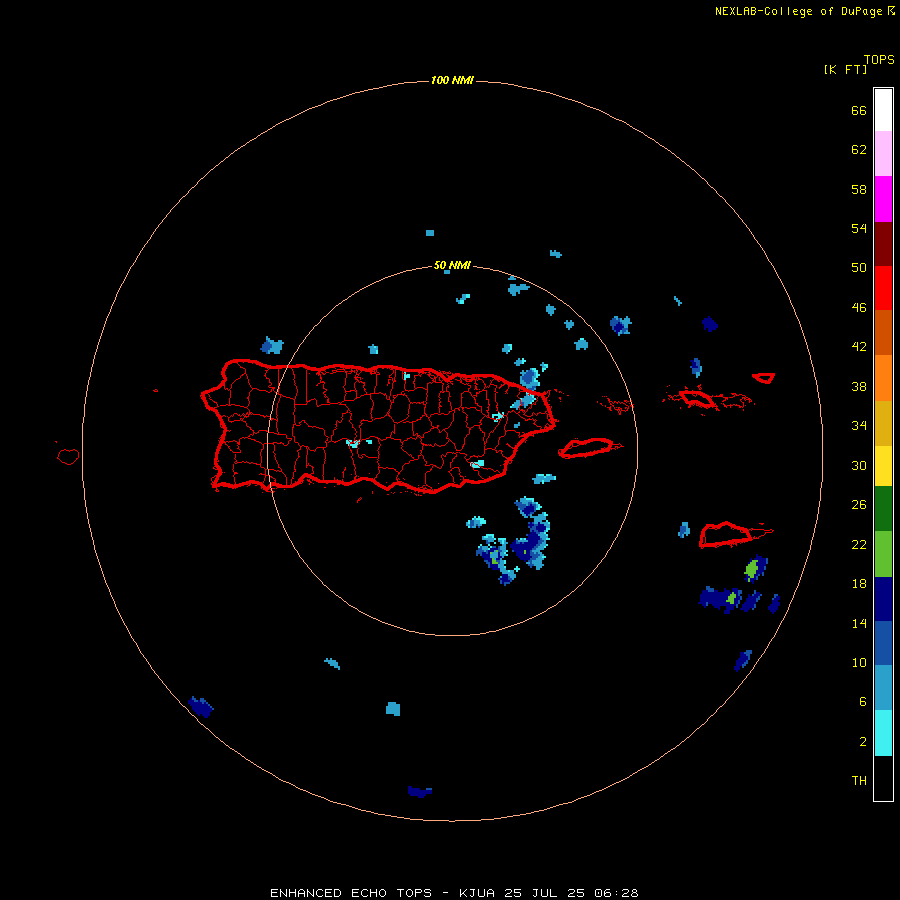Screen dimensions: 900x900
Task: Click the dark red (maroon) legend swatch
Action: click(x=883, y=244)
